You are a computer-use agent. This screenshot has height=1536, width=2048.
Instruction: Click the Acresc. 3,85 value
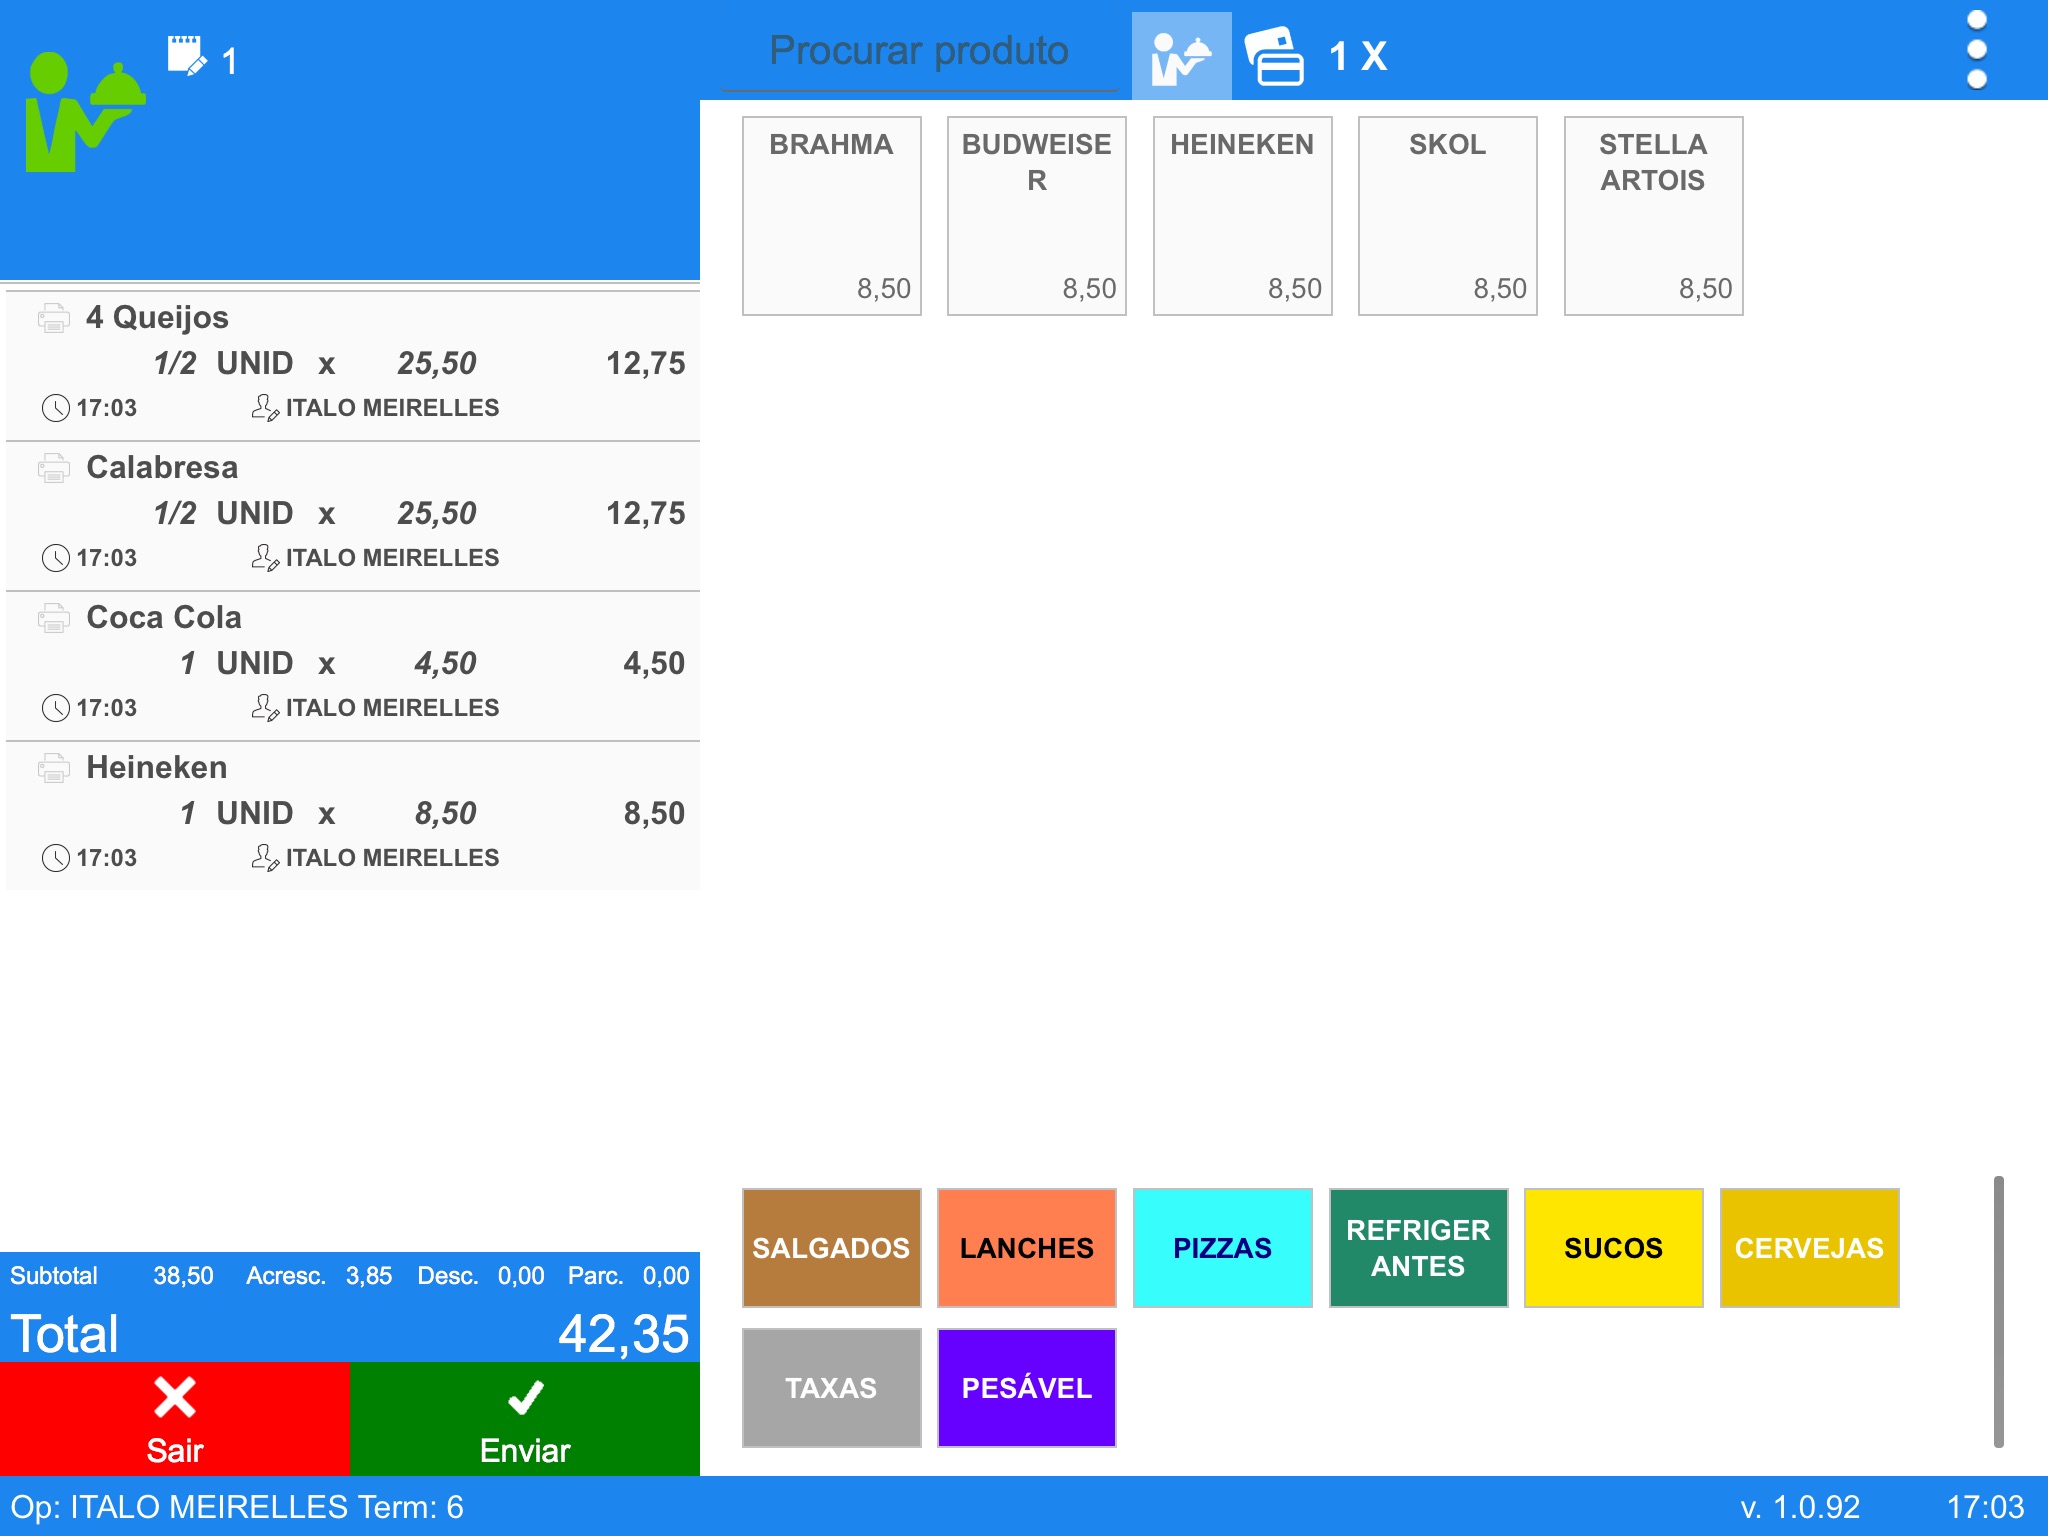pyautogui.click(x=369, y=1276)
